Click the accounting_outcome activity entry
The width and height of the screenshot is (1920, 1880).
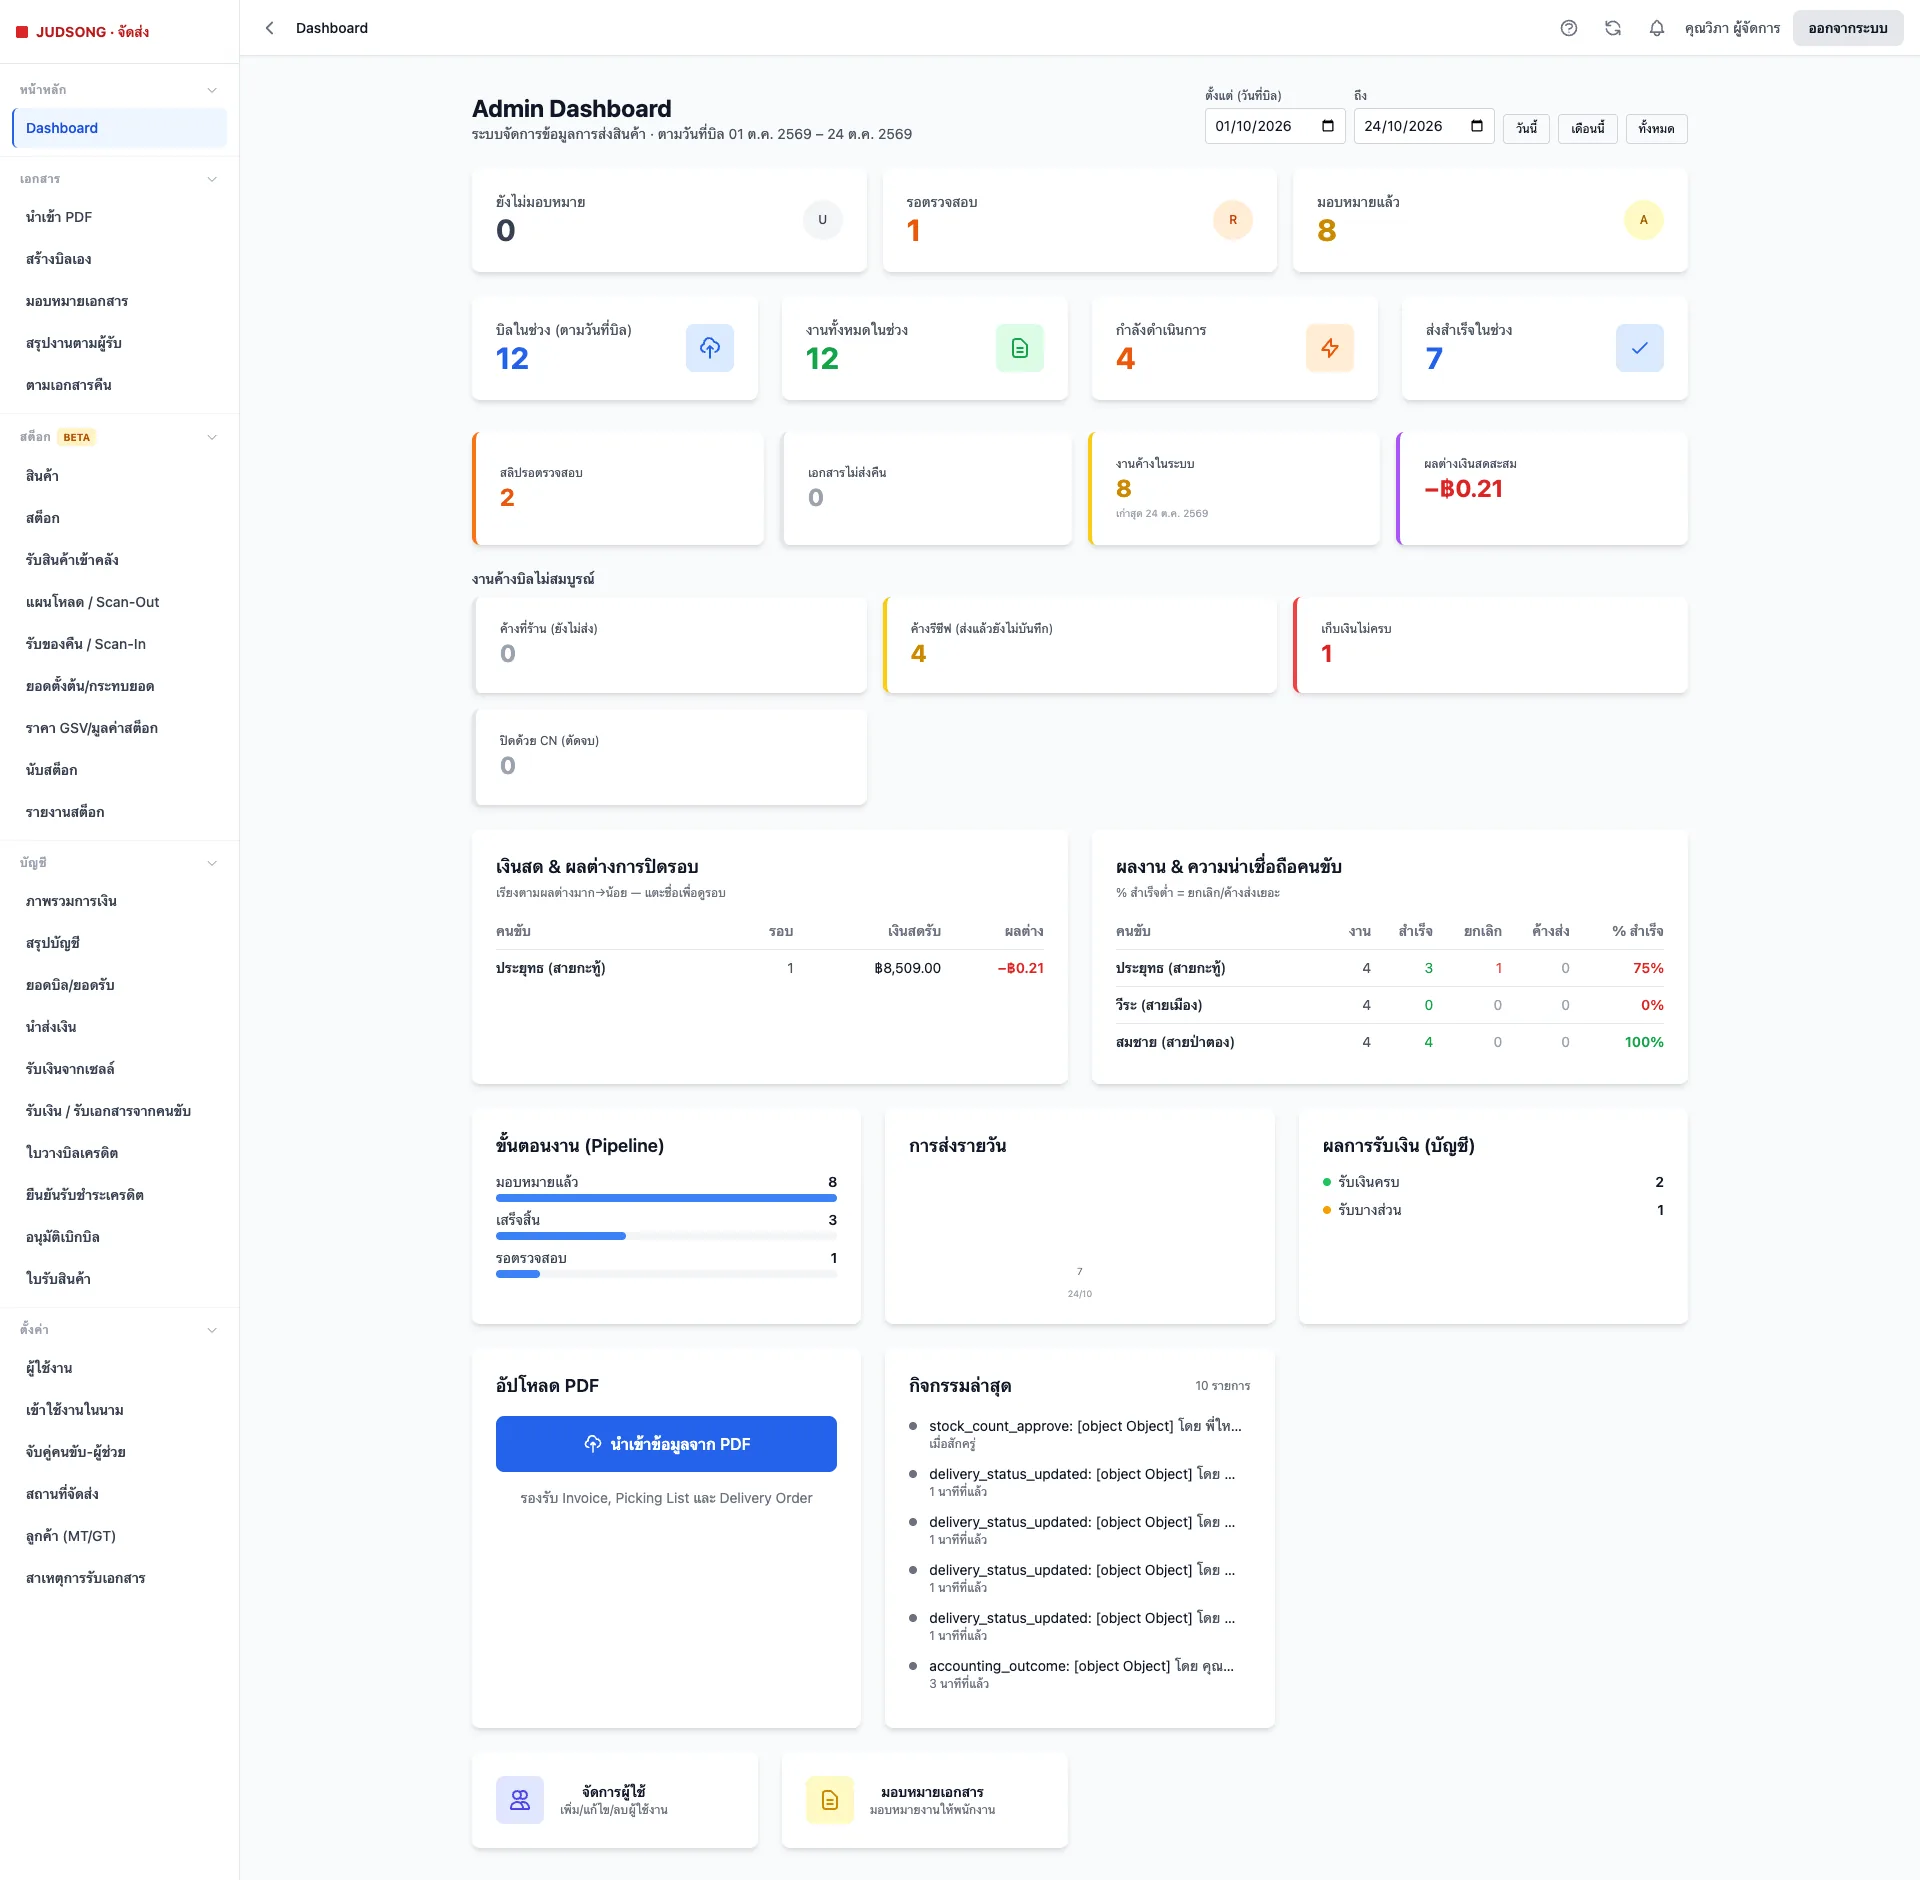(1080, 1674)
